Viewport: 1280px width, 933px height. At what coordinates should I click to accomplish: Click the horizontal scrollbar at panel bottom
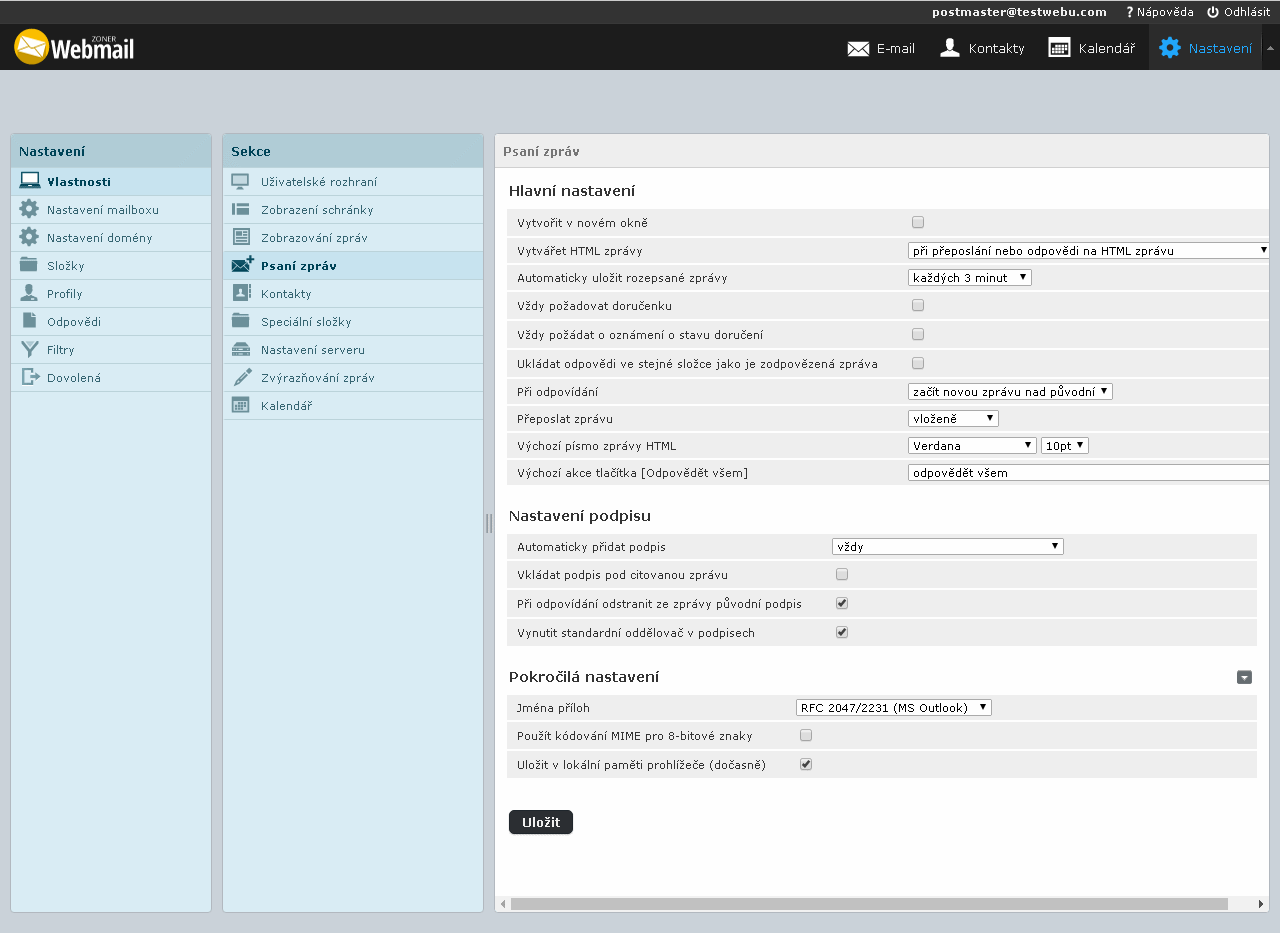(x=868, y=904)
